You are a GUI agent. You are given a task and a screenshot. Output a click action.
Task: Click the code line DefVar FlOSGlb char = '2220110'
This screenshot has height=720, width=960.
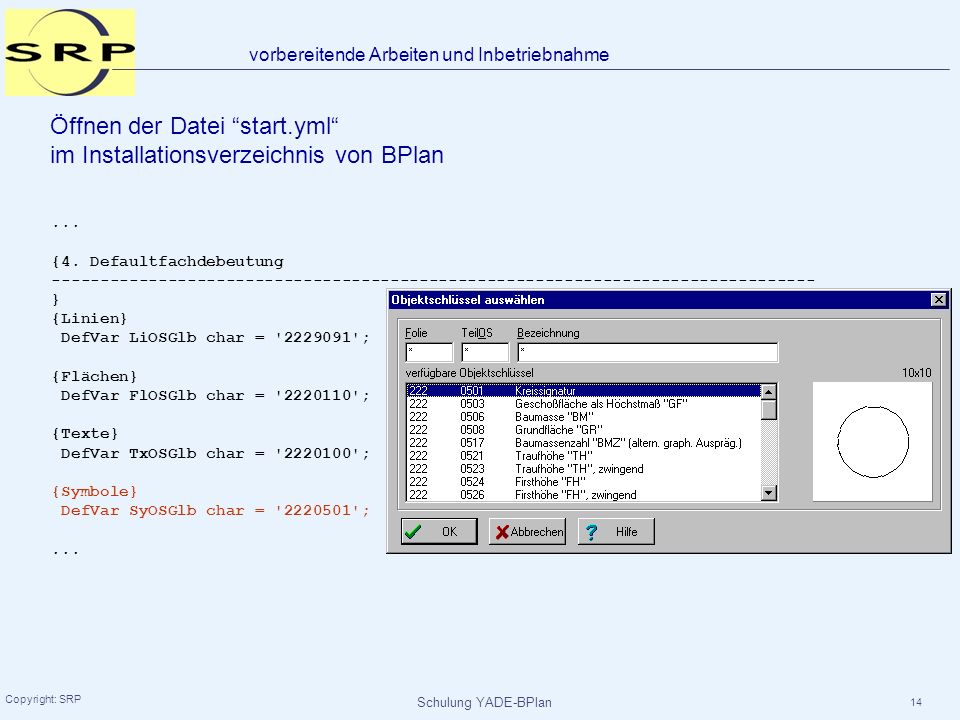(215, 396)
